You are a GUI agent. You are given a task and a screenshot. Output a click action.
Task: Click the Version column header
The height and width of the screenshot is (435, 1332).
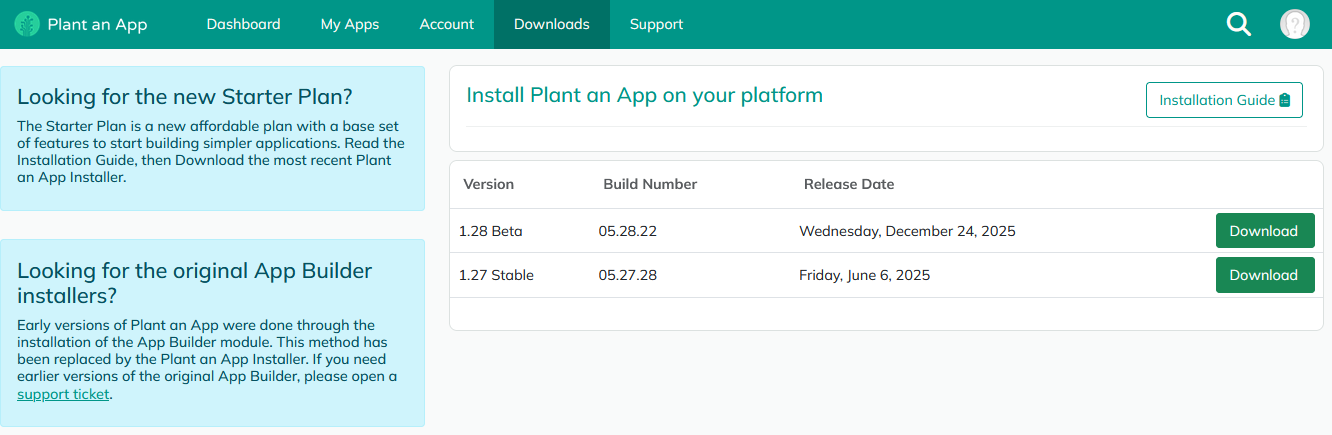click(x=488, y=184)
